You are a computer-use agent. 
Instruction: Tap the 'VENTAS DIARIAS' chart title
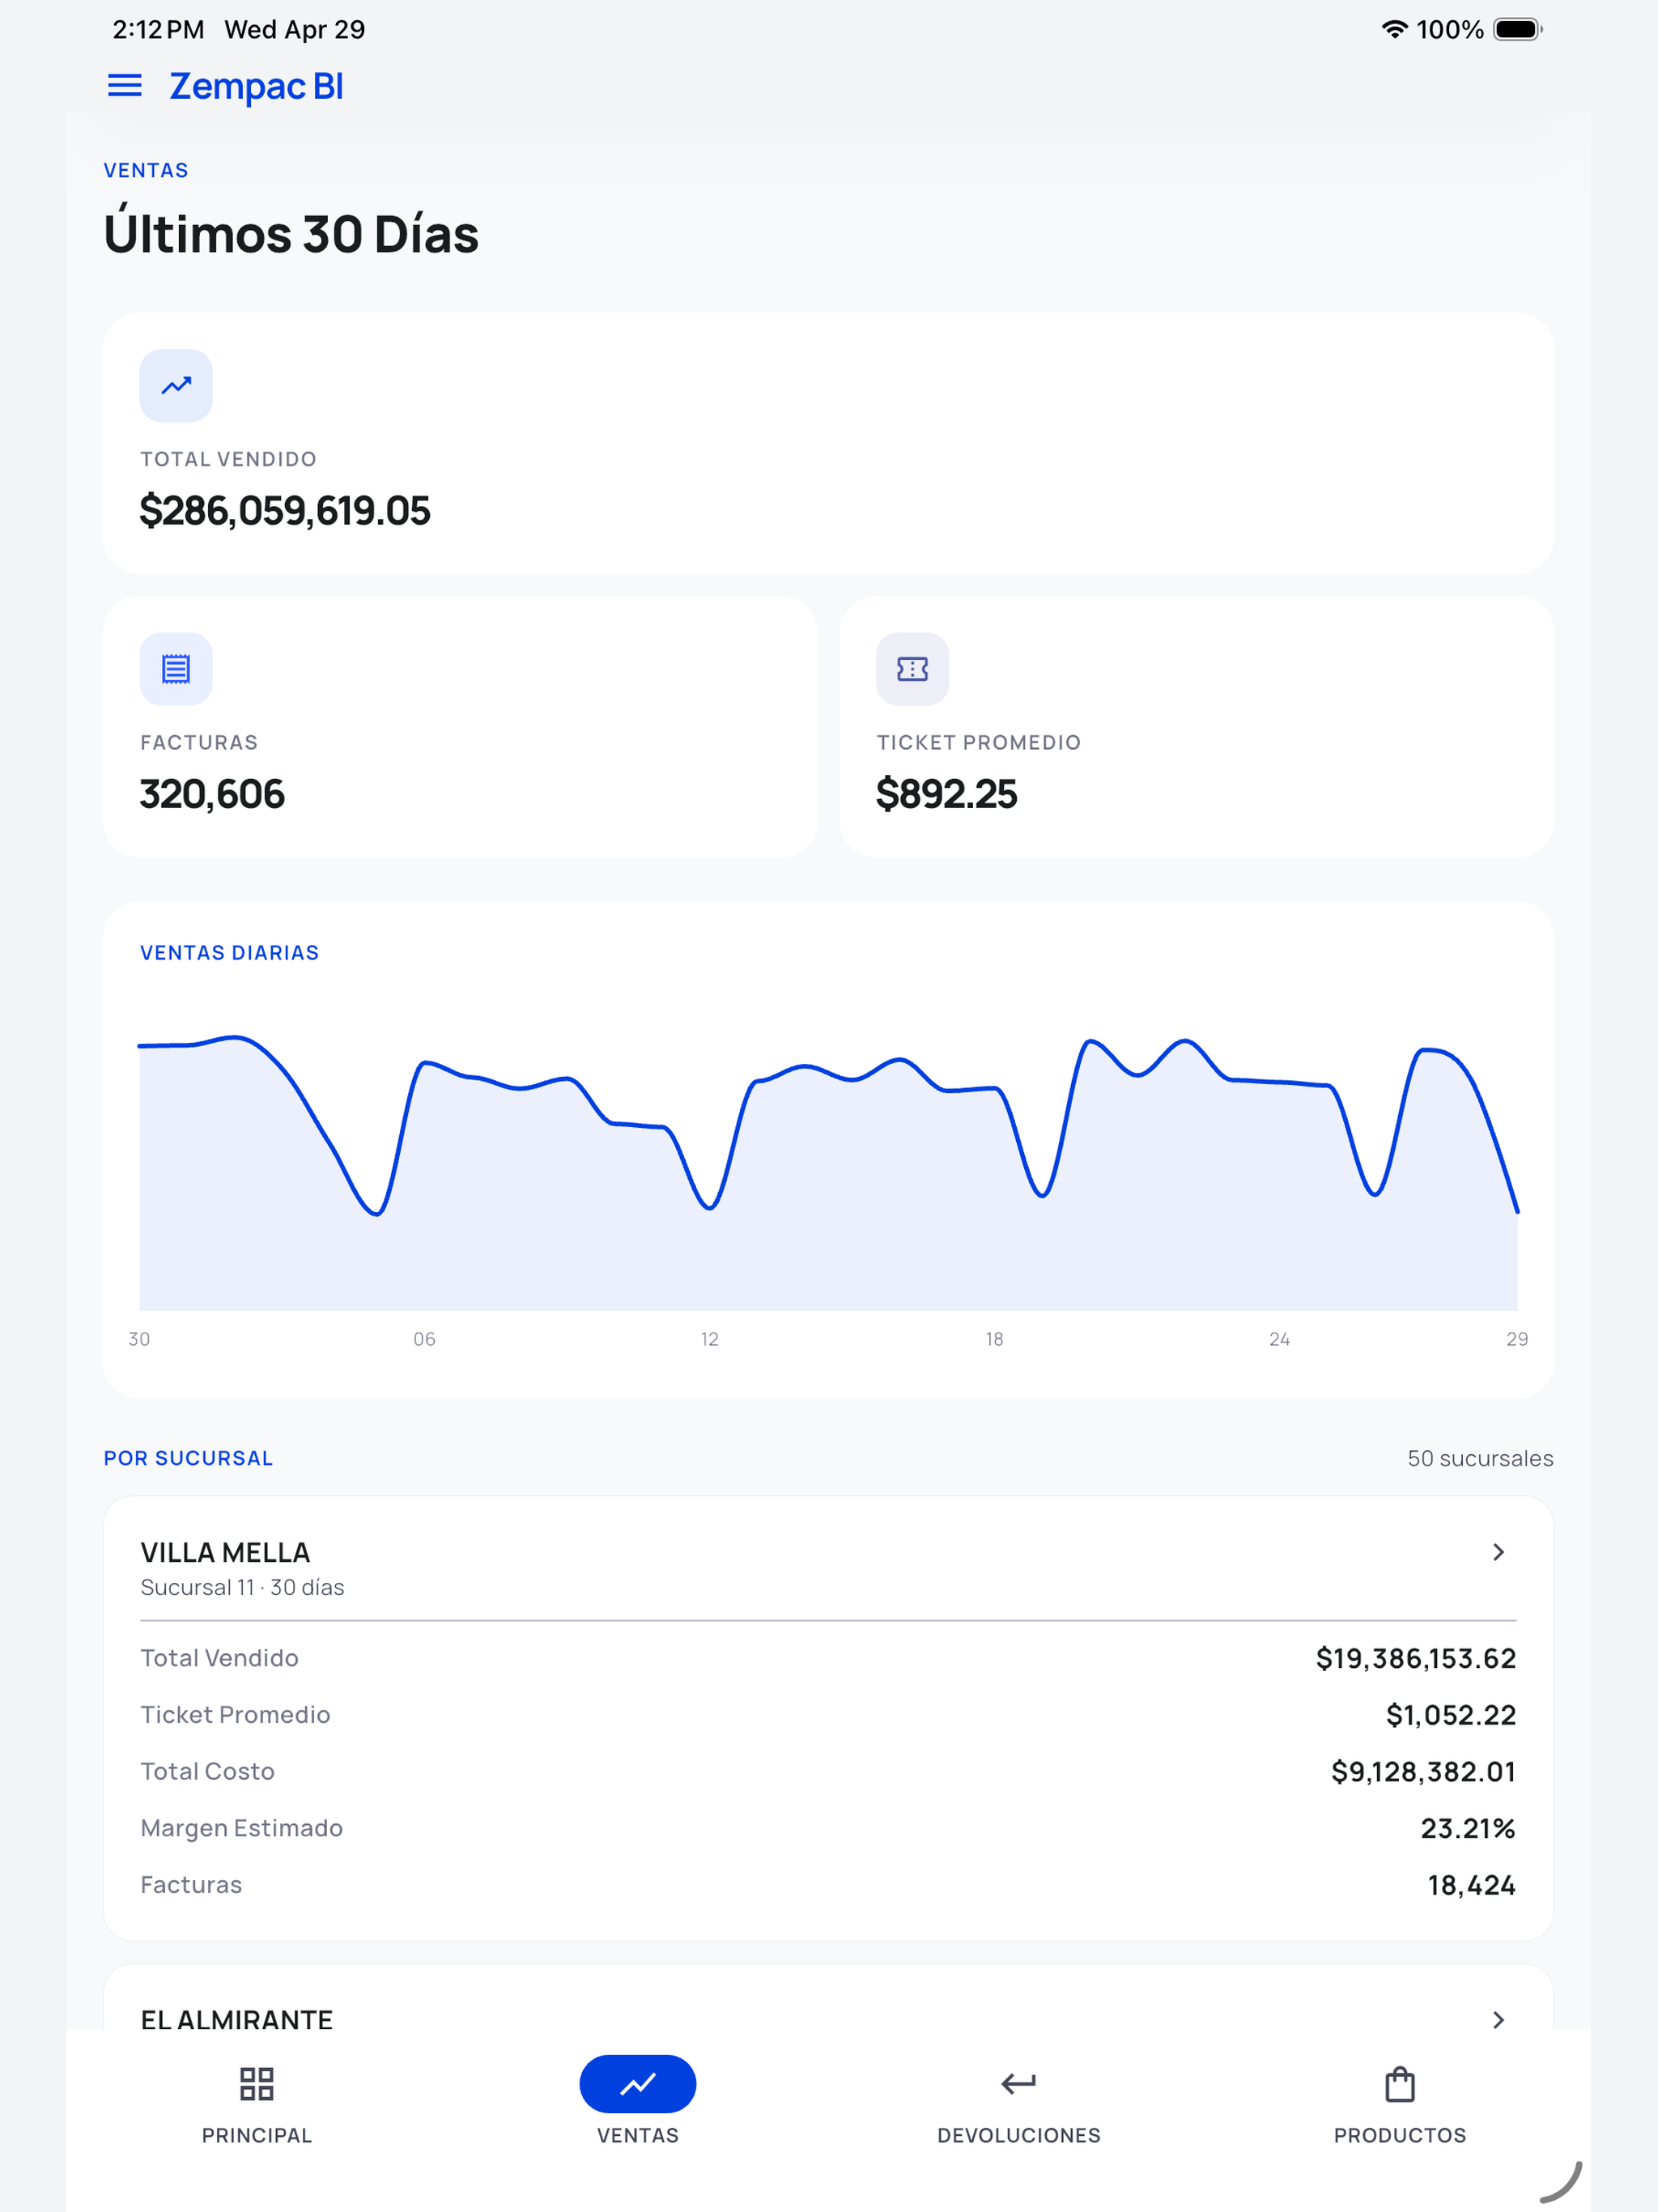pos(229,953)
